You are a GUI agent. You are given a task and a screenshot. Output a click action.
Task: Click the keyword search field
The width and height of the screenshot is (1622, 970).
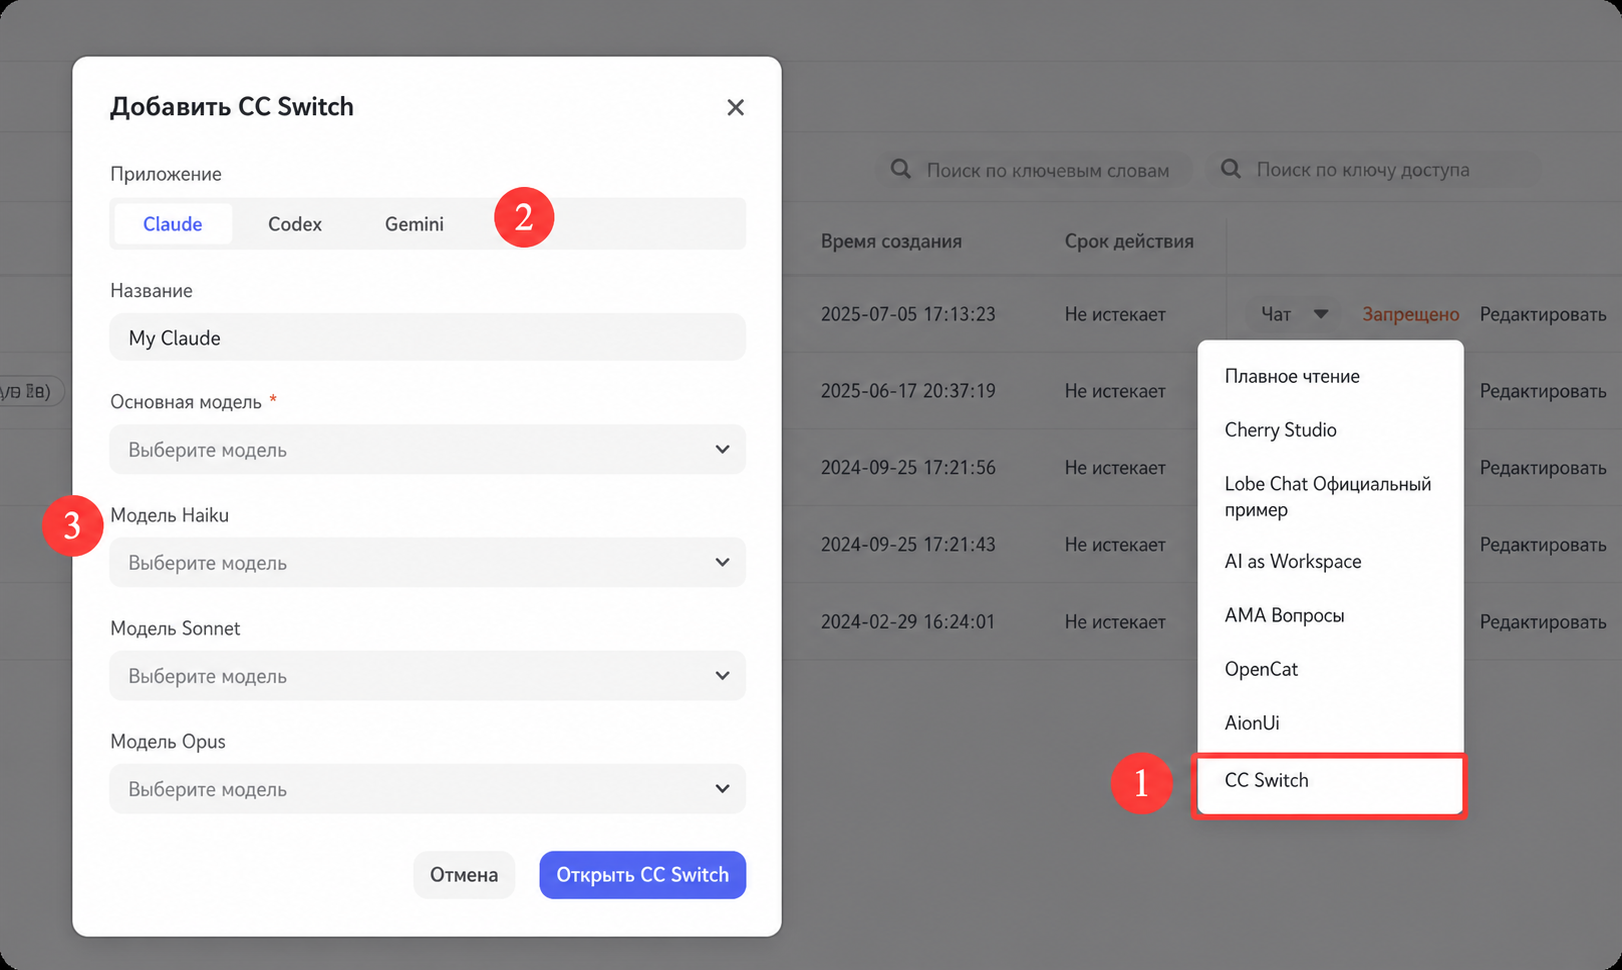click(1036, 170)
